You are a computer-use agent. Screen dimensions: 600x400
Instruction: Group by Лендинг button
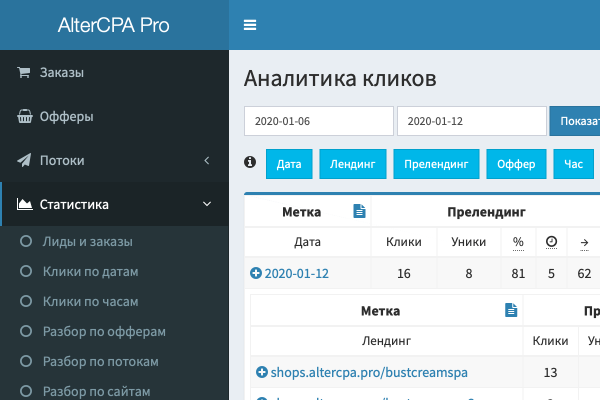click(352, 164)
